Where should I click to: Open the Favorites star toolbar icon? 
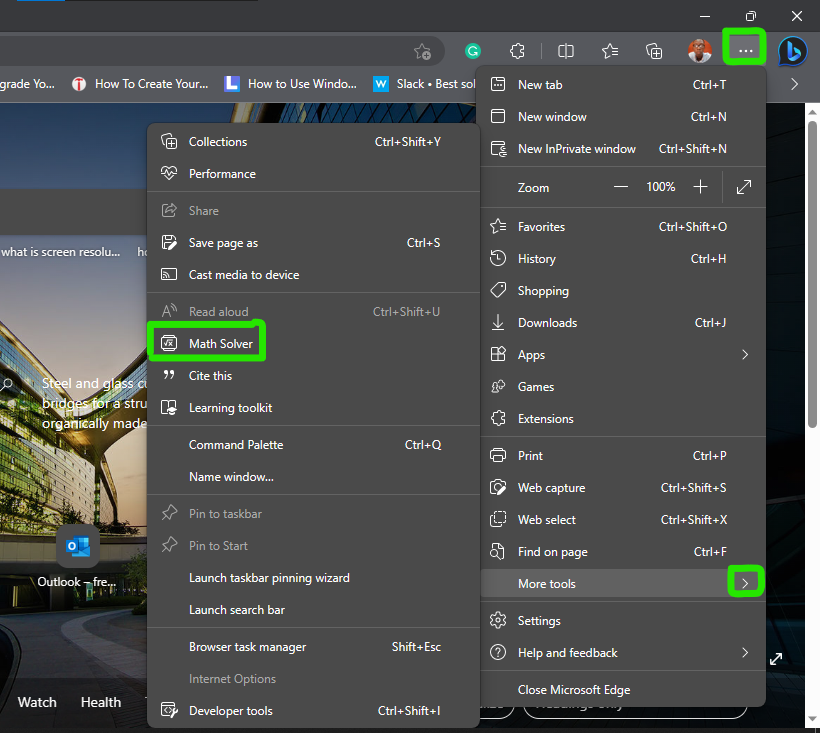tap(610, 51)
